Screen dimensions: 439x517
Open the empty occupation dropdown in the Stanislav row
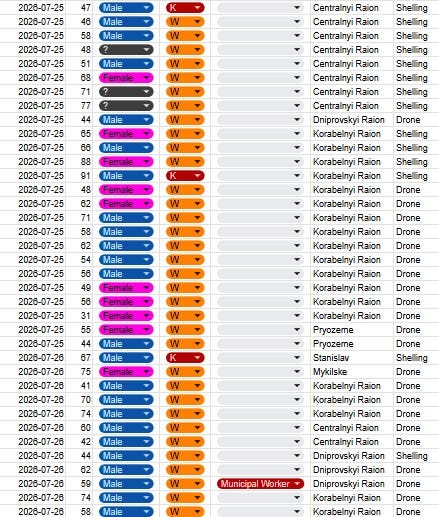coord(260,358)
